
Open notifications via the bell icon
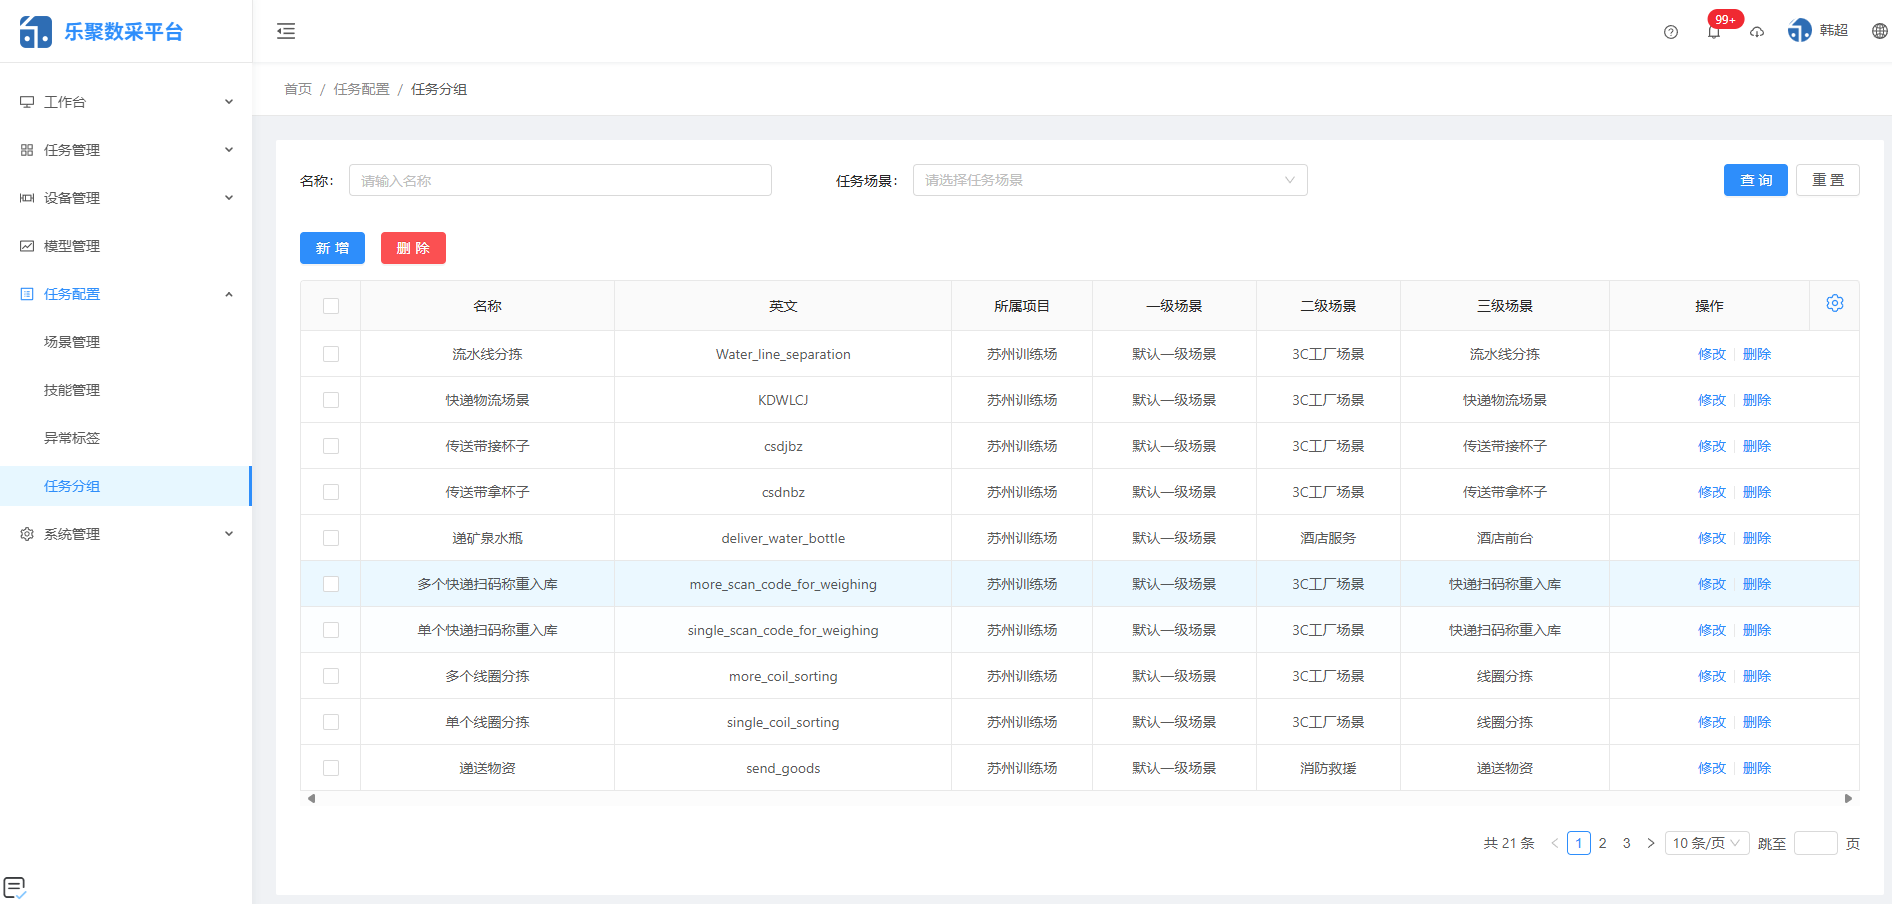[x=1714, y=32]
